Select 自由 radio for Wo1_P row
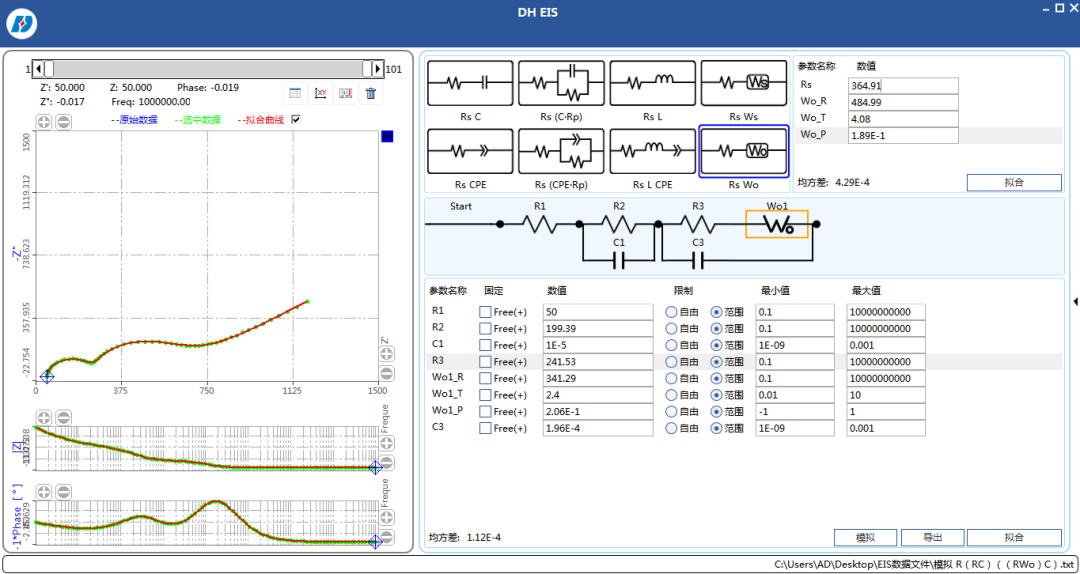Screen dimensions: 1080x574 [671, 411]
